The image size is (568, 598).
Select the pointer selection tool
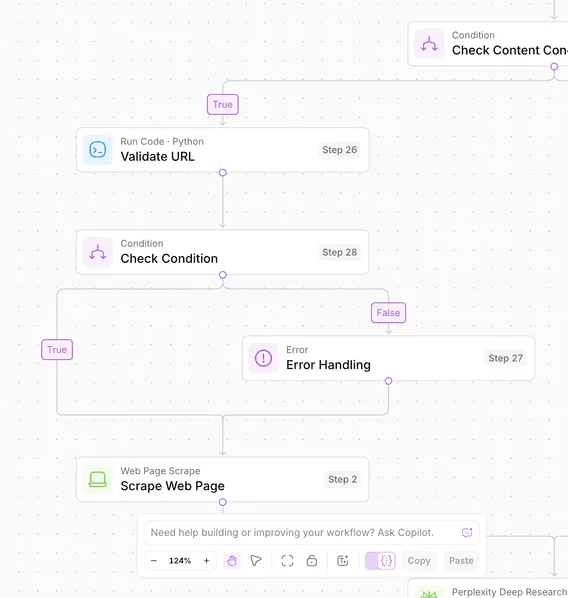coord(256,561)
